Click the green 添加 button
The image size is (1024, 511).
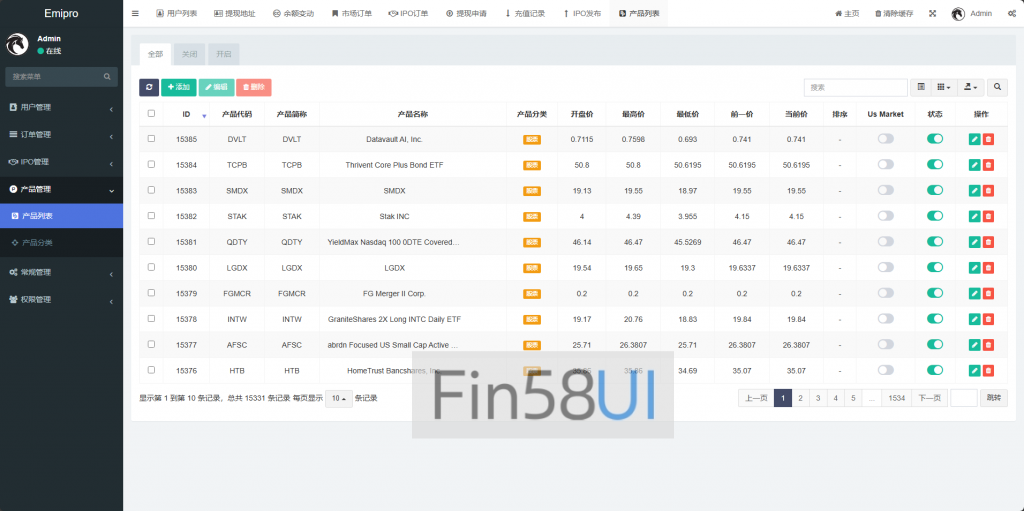pyautogui.click(x=179, y=88)
